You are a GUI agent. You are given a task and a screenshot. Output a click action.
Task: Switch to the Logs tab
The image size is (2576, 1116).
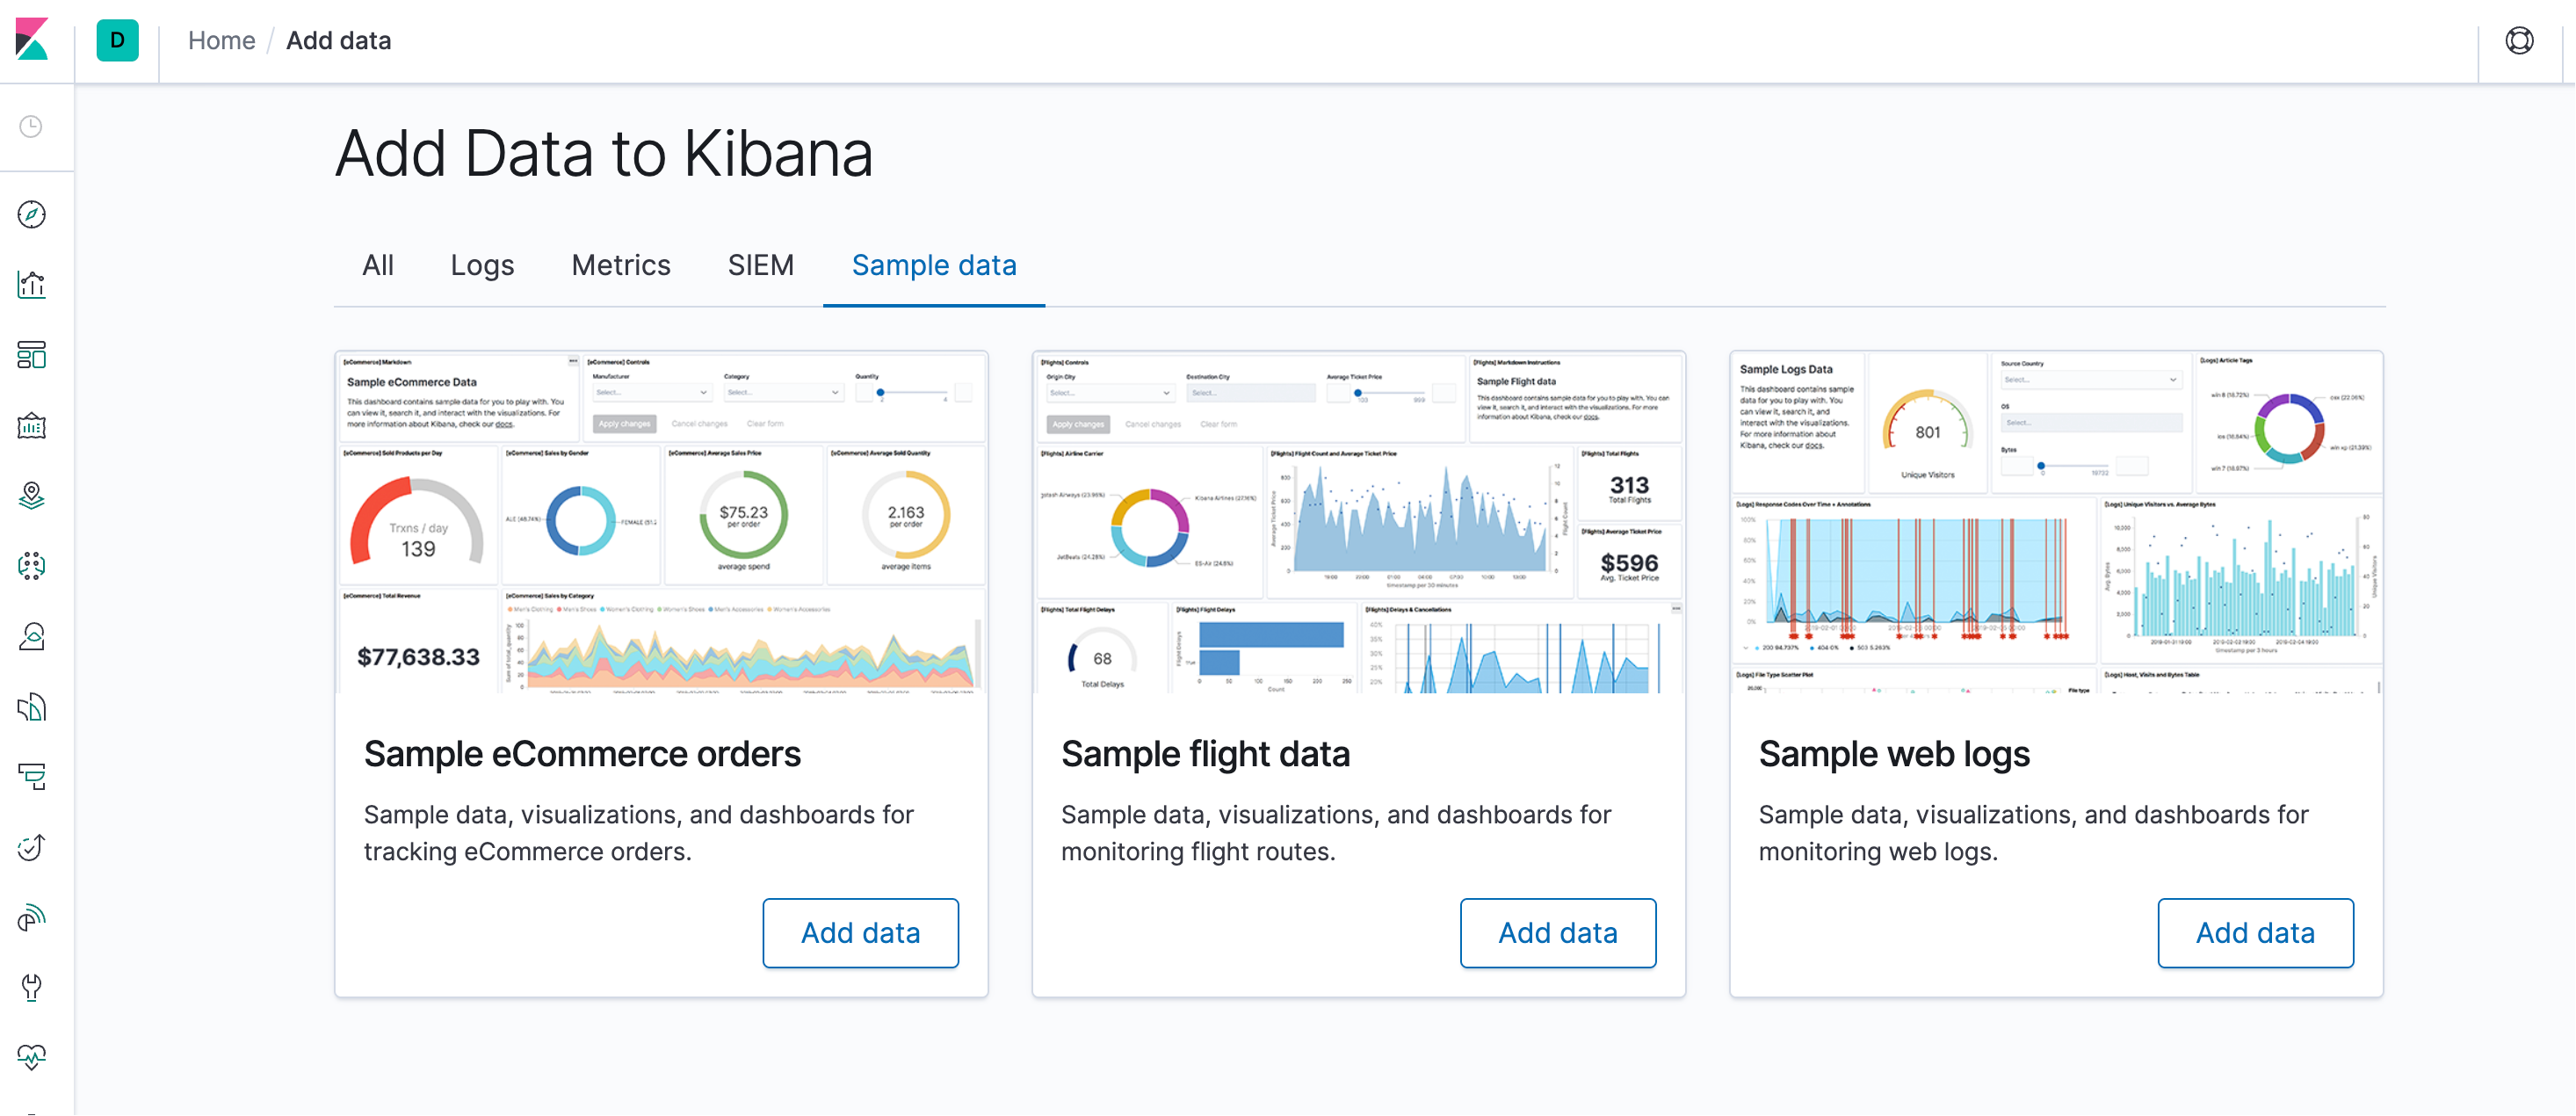click(482, 265)
